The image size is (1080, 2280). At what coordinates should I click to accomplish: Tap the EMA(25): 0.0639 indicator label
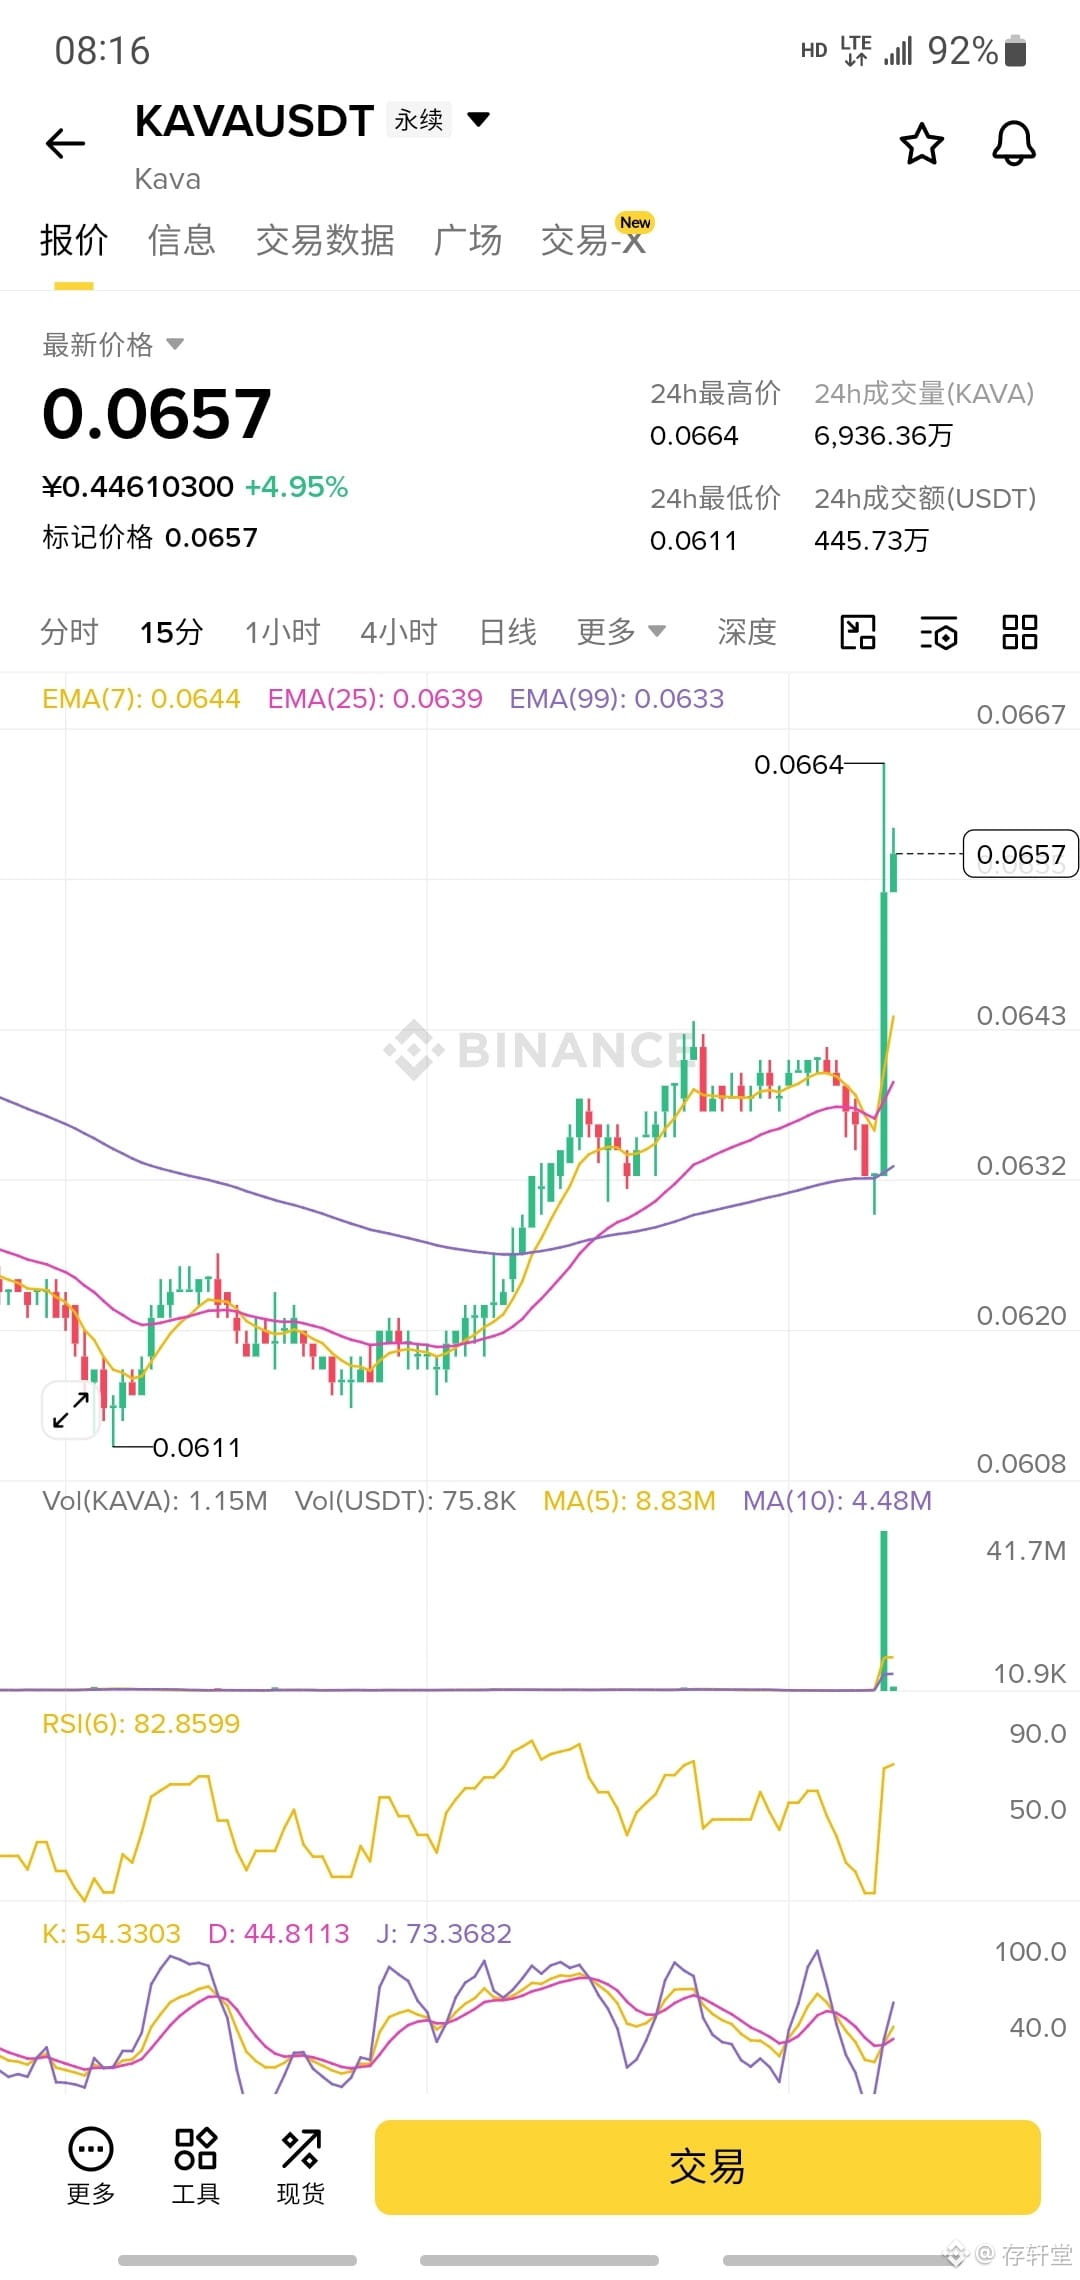tap(375, 699)
